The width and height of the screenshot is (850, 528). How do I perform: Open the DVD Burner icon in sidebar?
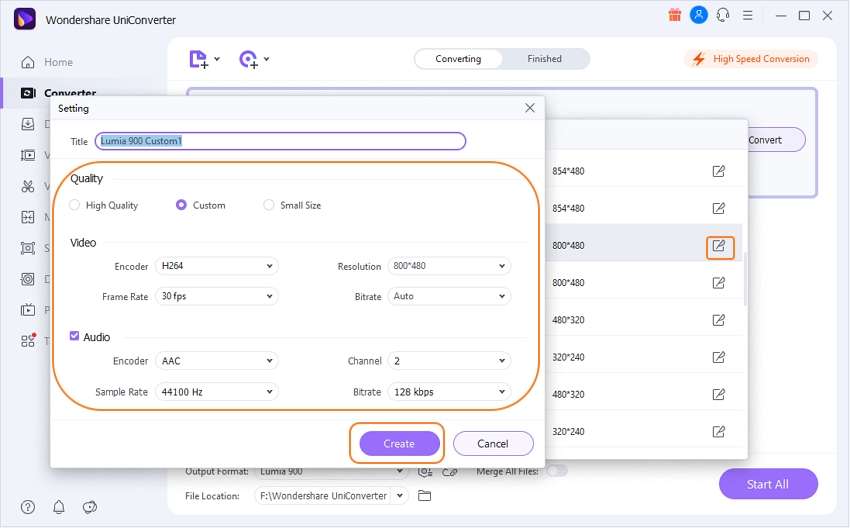coord(28,279)
